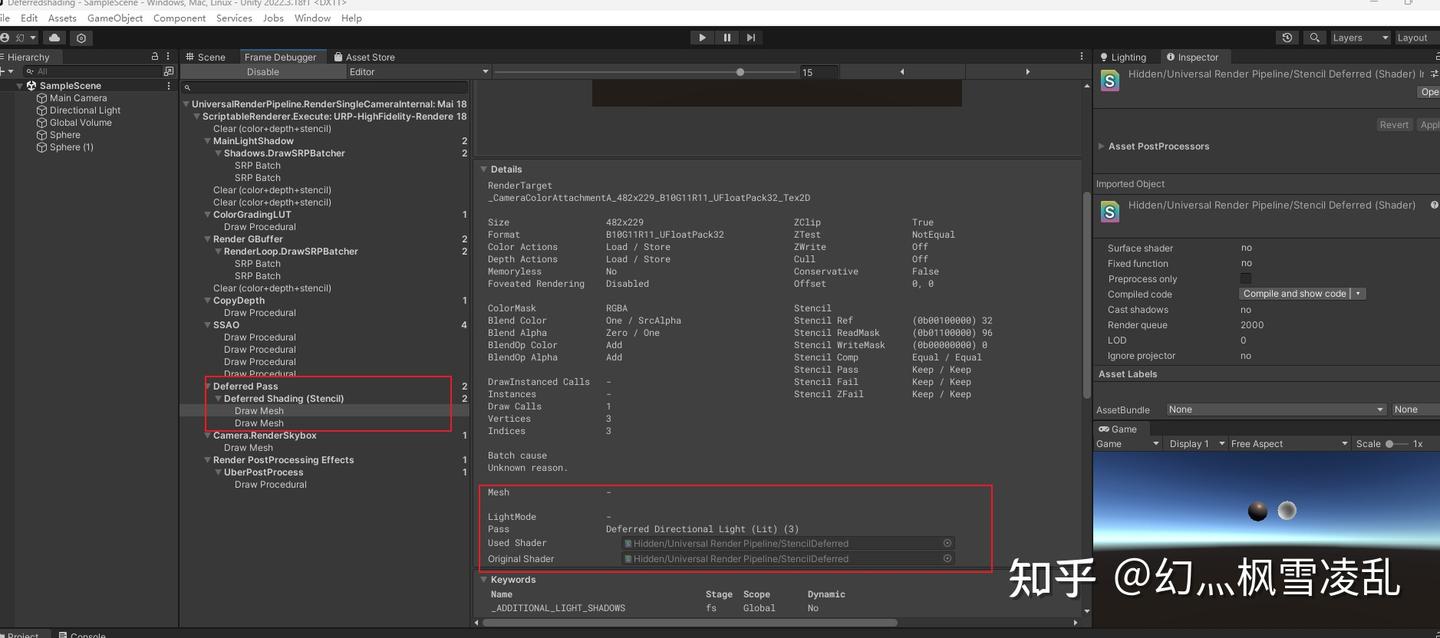Open the version control settings icon

(81, 37)
